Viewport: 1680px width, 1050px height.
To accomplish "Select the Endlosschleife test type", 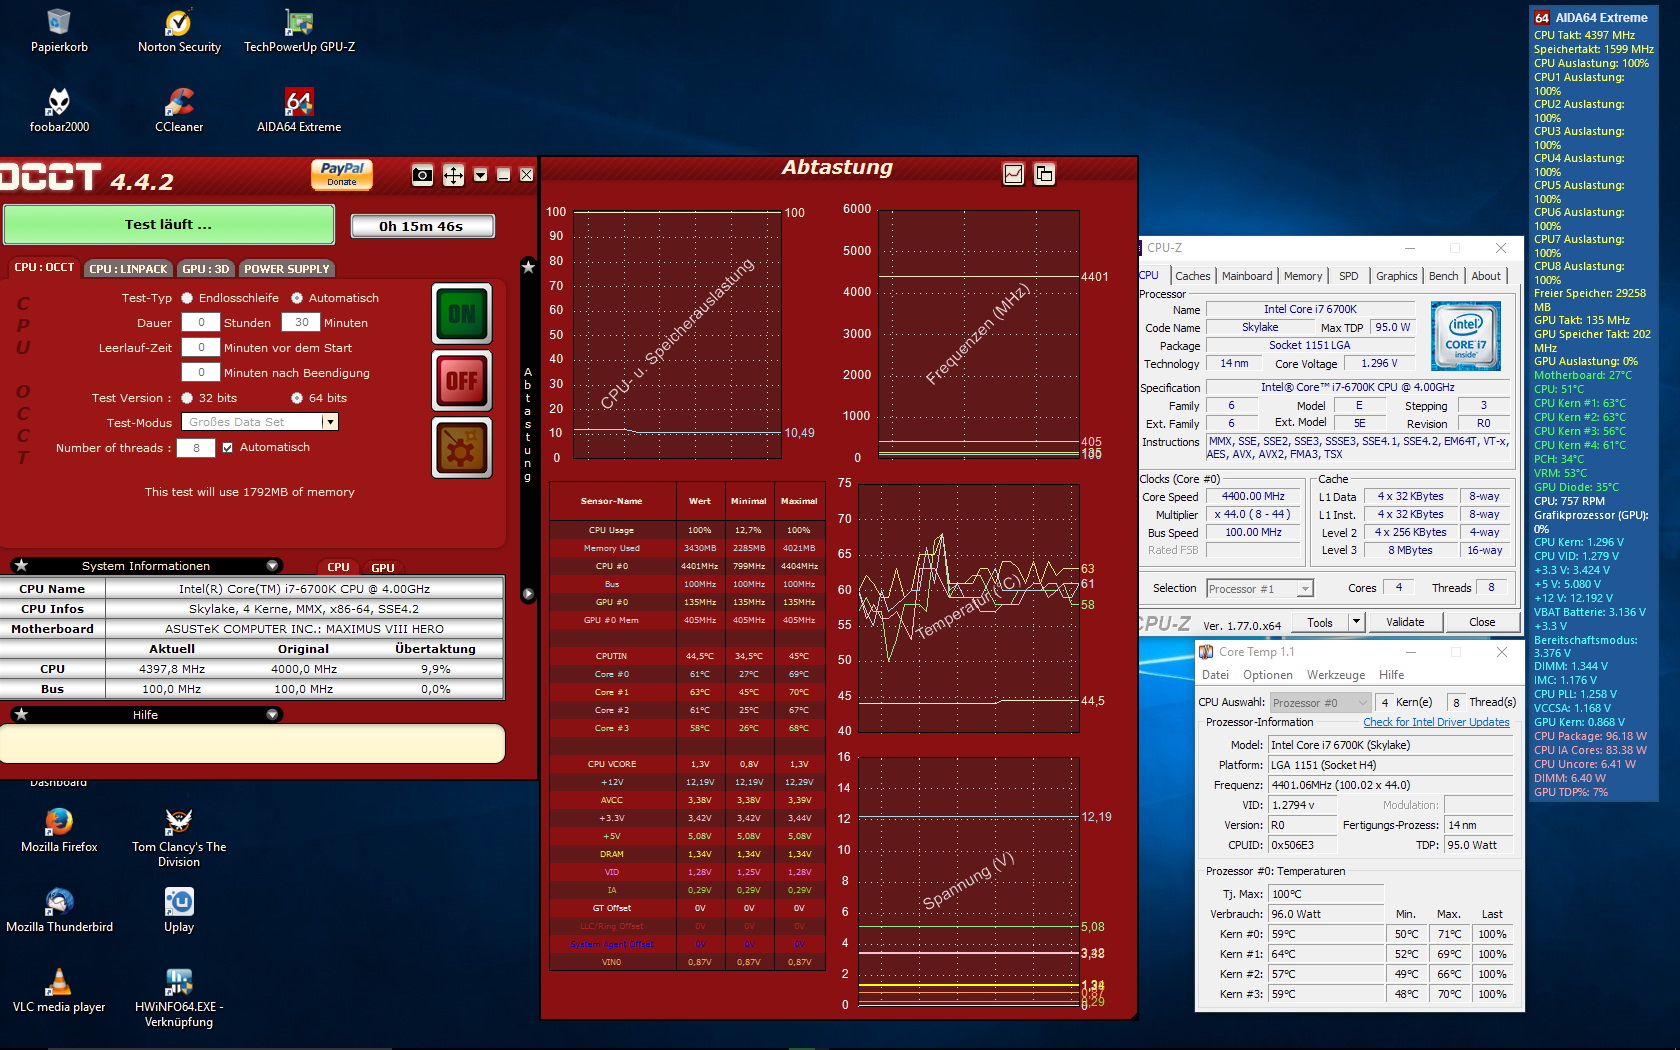I will pos(187,298).
